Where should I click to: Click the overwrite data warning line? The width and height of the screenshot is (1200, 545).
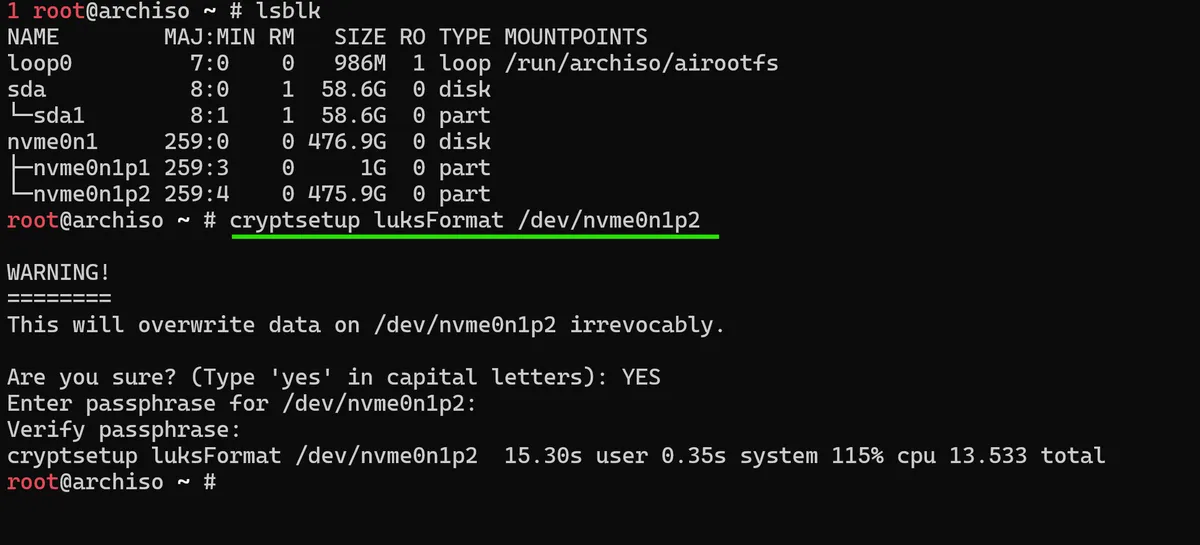click(366, 325)
